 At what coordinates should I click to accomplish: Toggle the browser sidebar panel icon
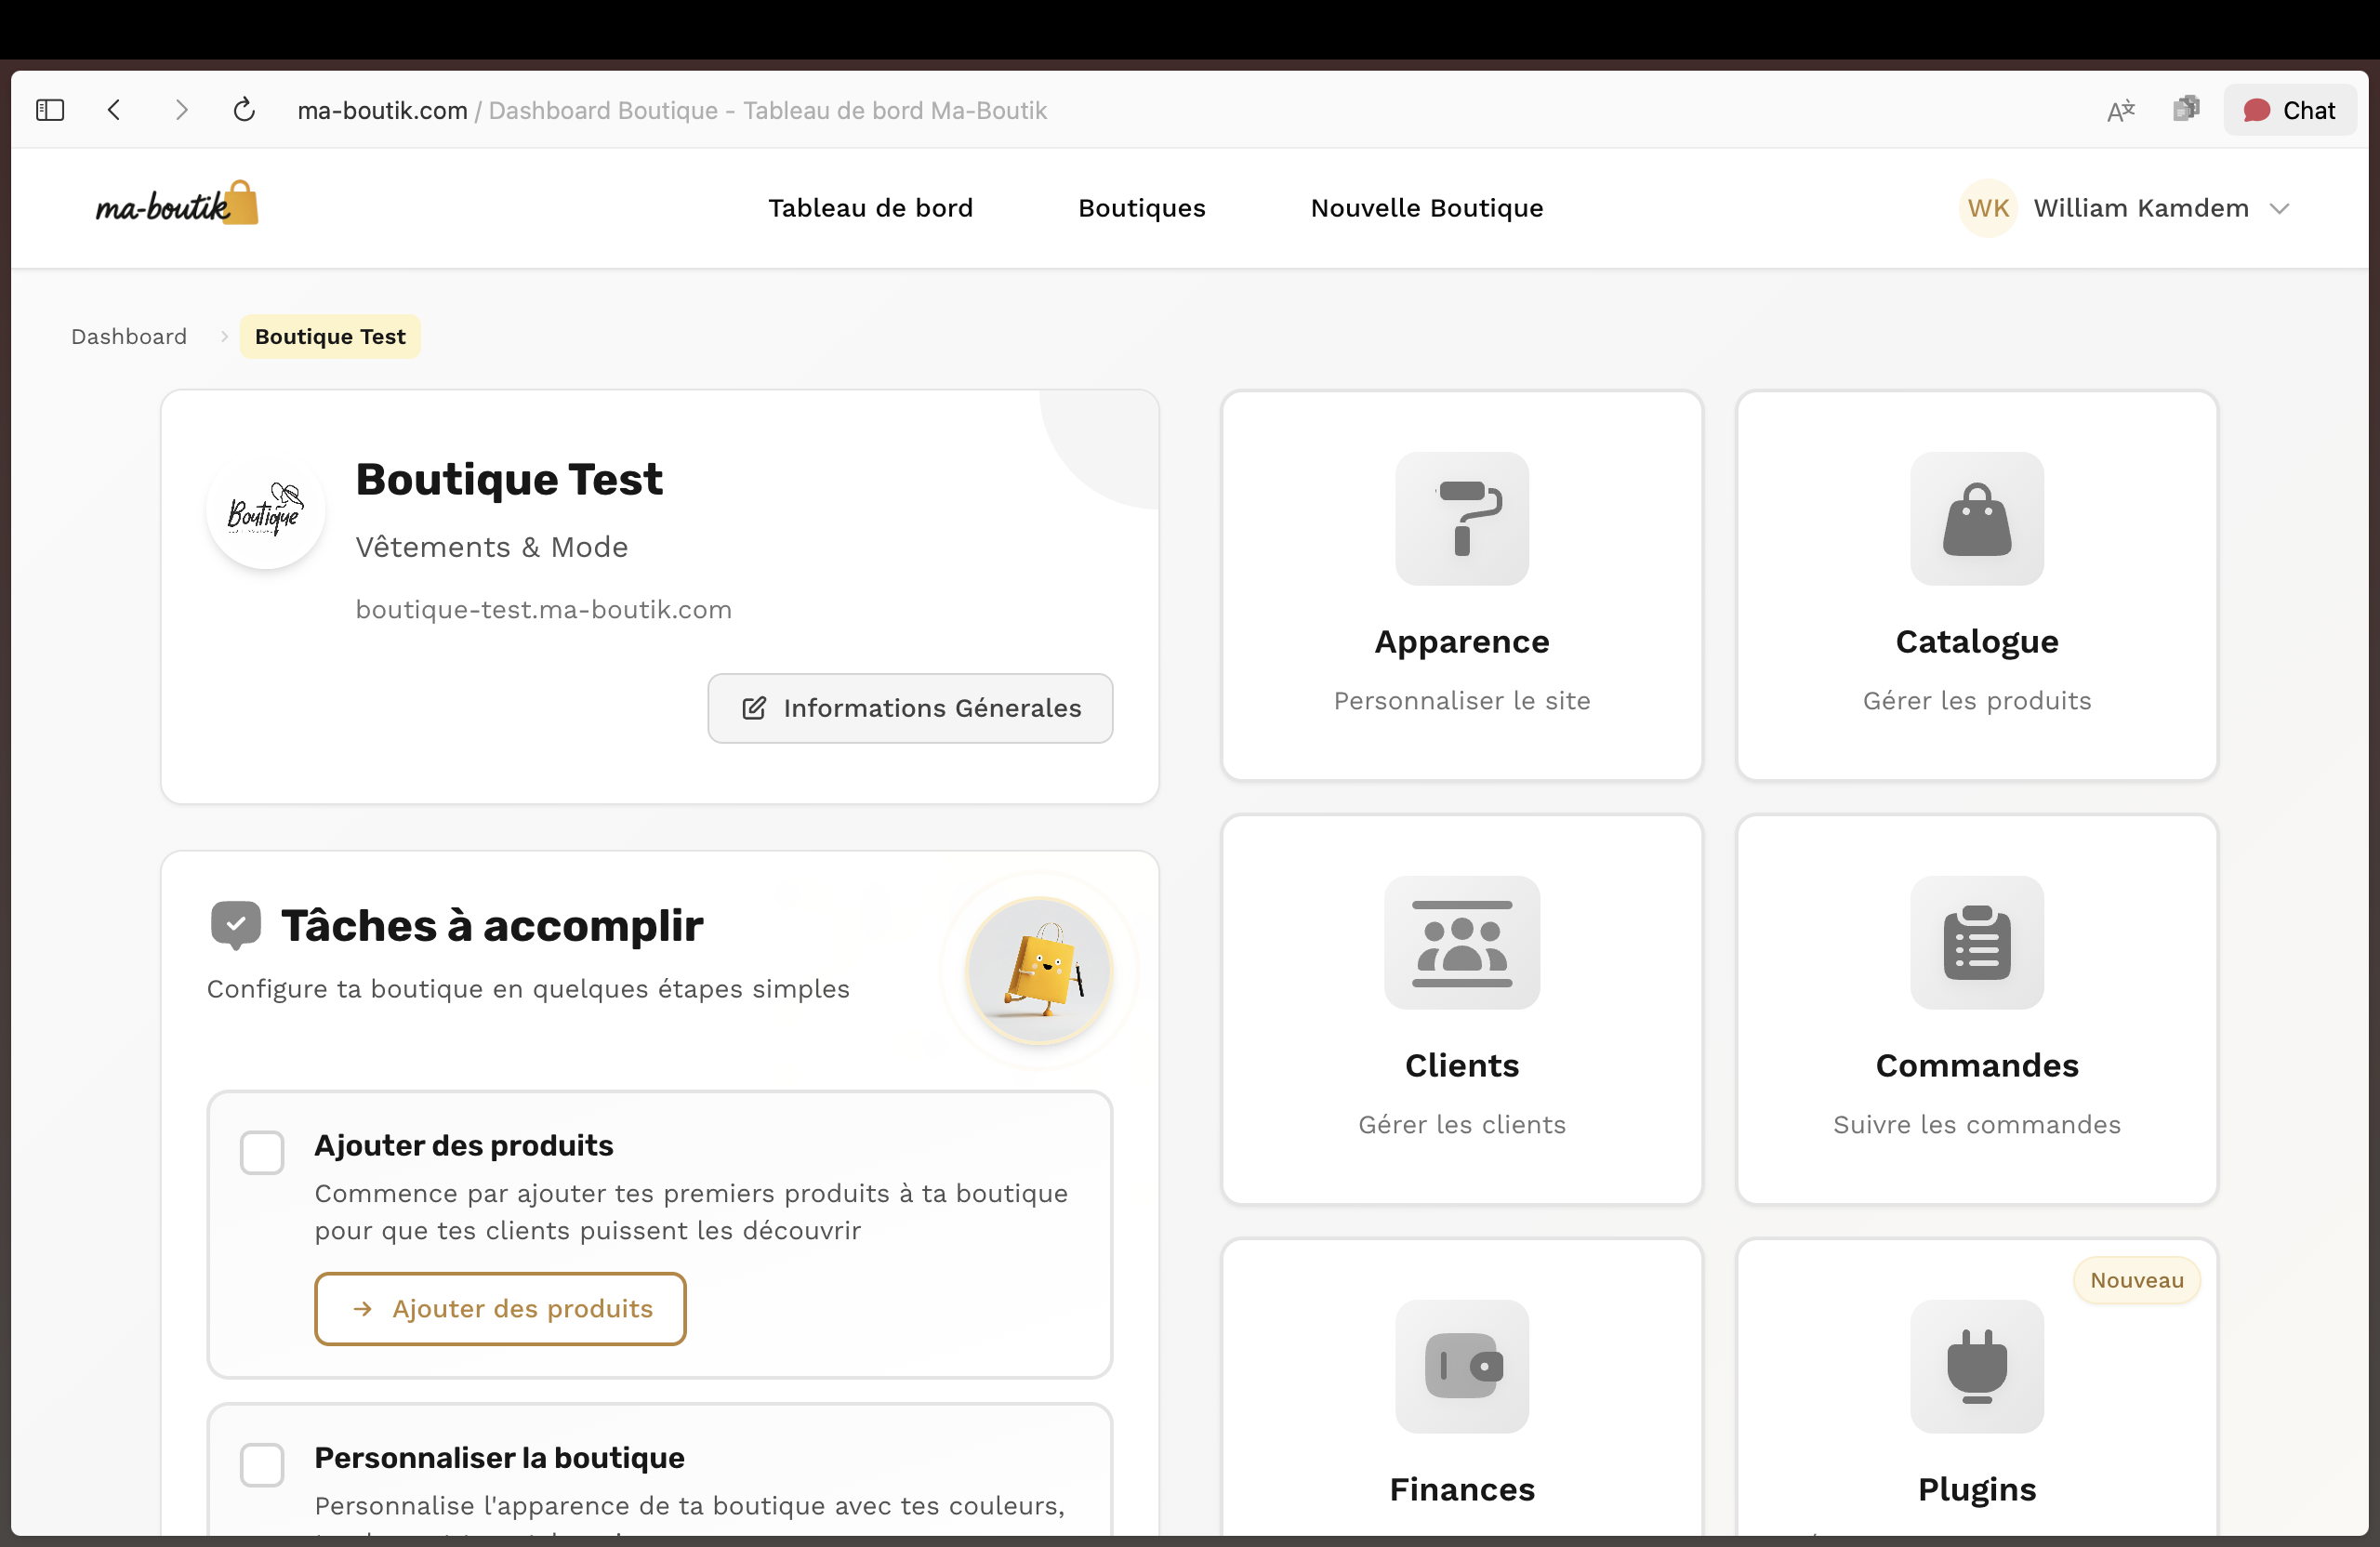tap(50, 110)
